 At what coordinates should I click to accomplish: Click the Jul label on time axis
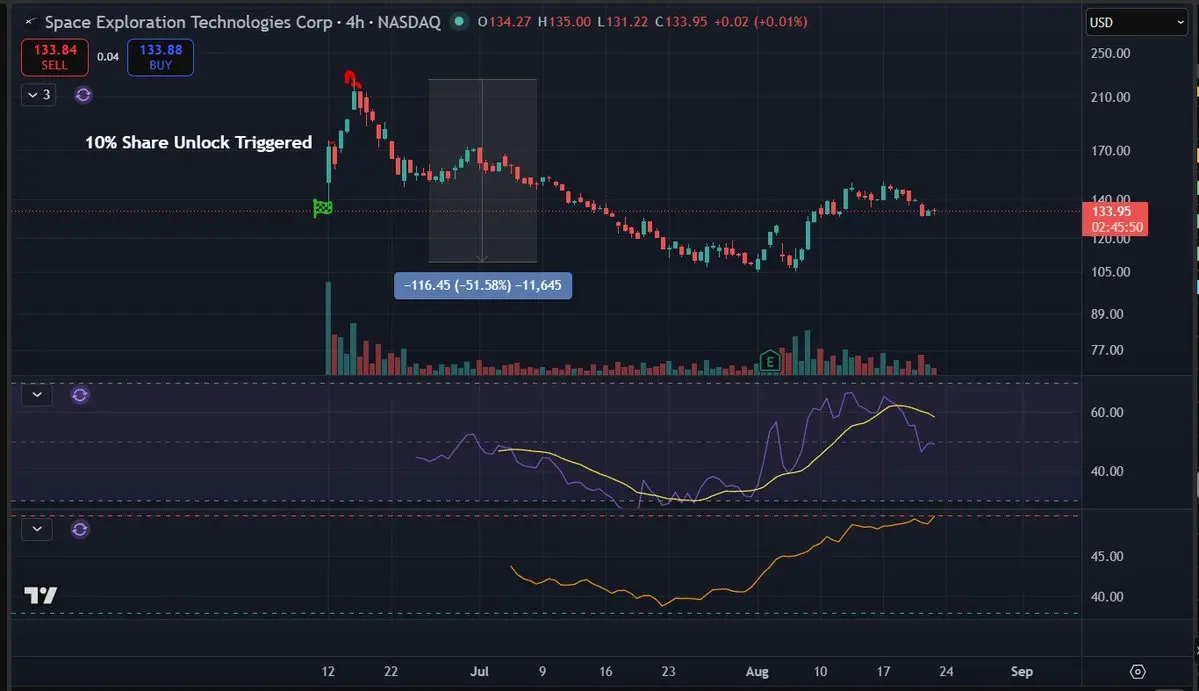pos(479,671)
